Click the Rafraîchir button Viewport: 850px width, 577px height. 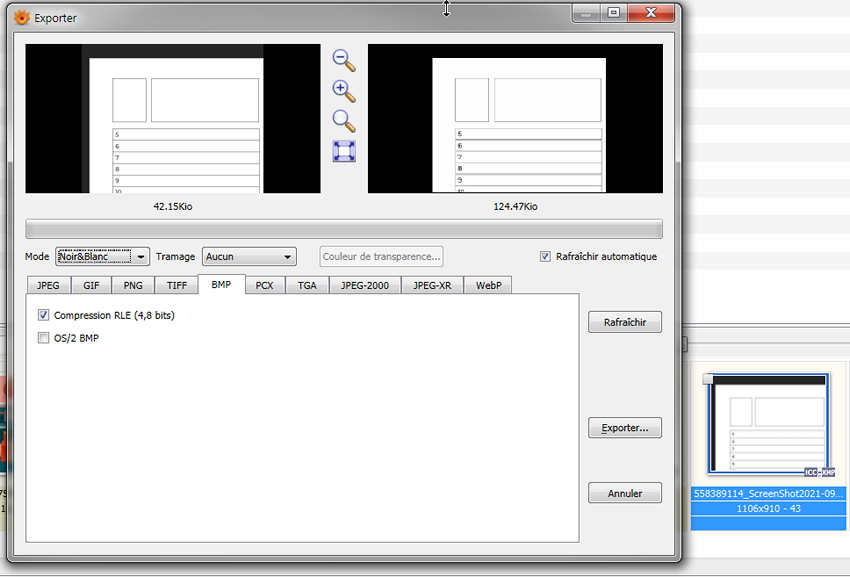(624, 321)
